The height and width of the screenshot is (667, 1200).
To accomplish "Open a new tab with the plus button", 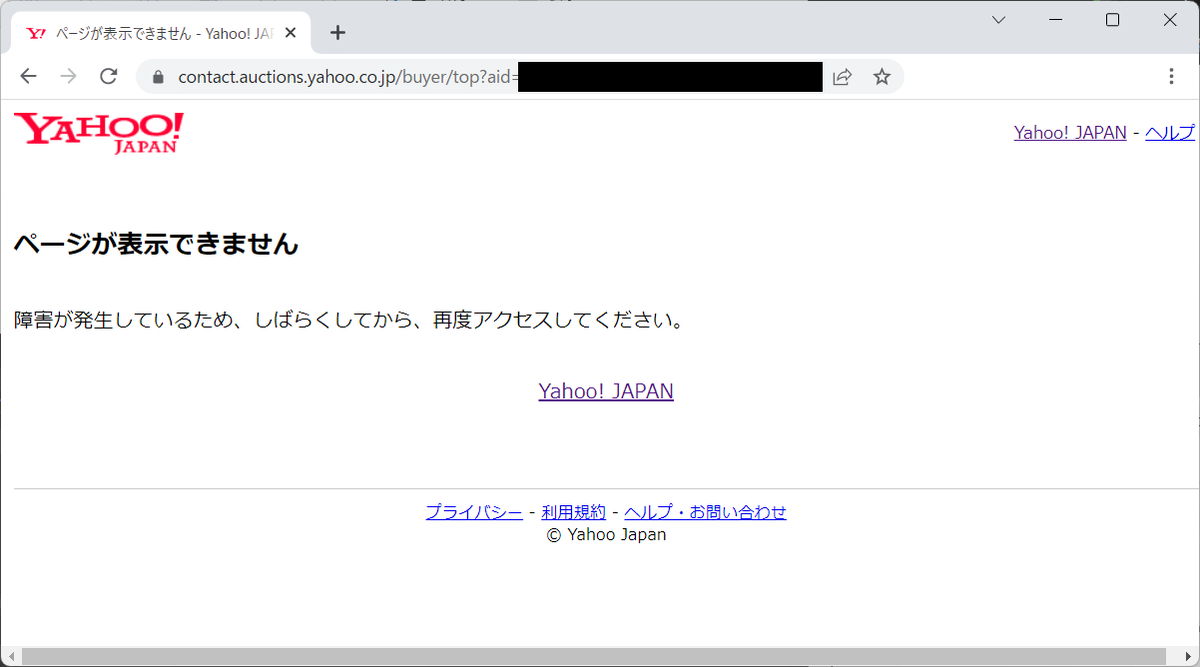I will 338,33.
